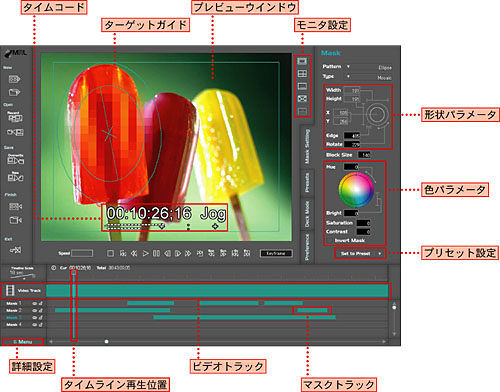
Task: Click the Play button in transport controls
Action: pos(146,254)
